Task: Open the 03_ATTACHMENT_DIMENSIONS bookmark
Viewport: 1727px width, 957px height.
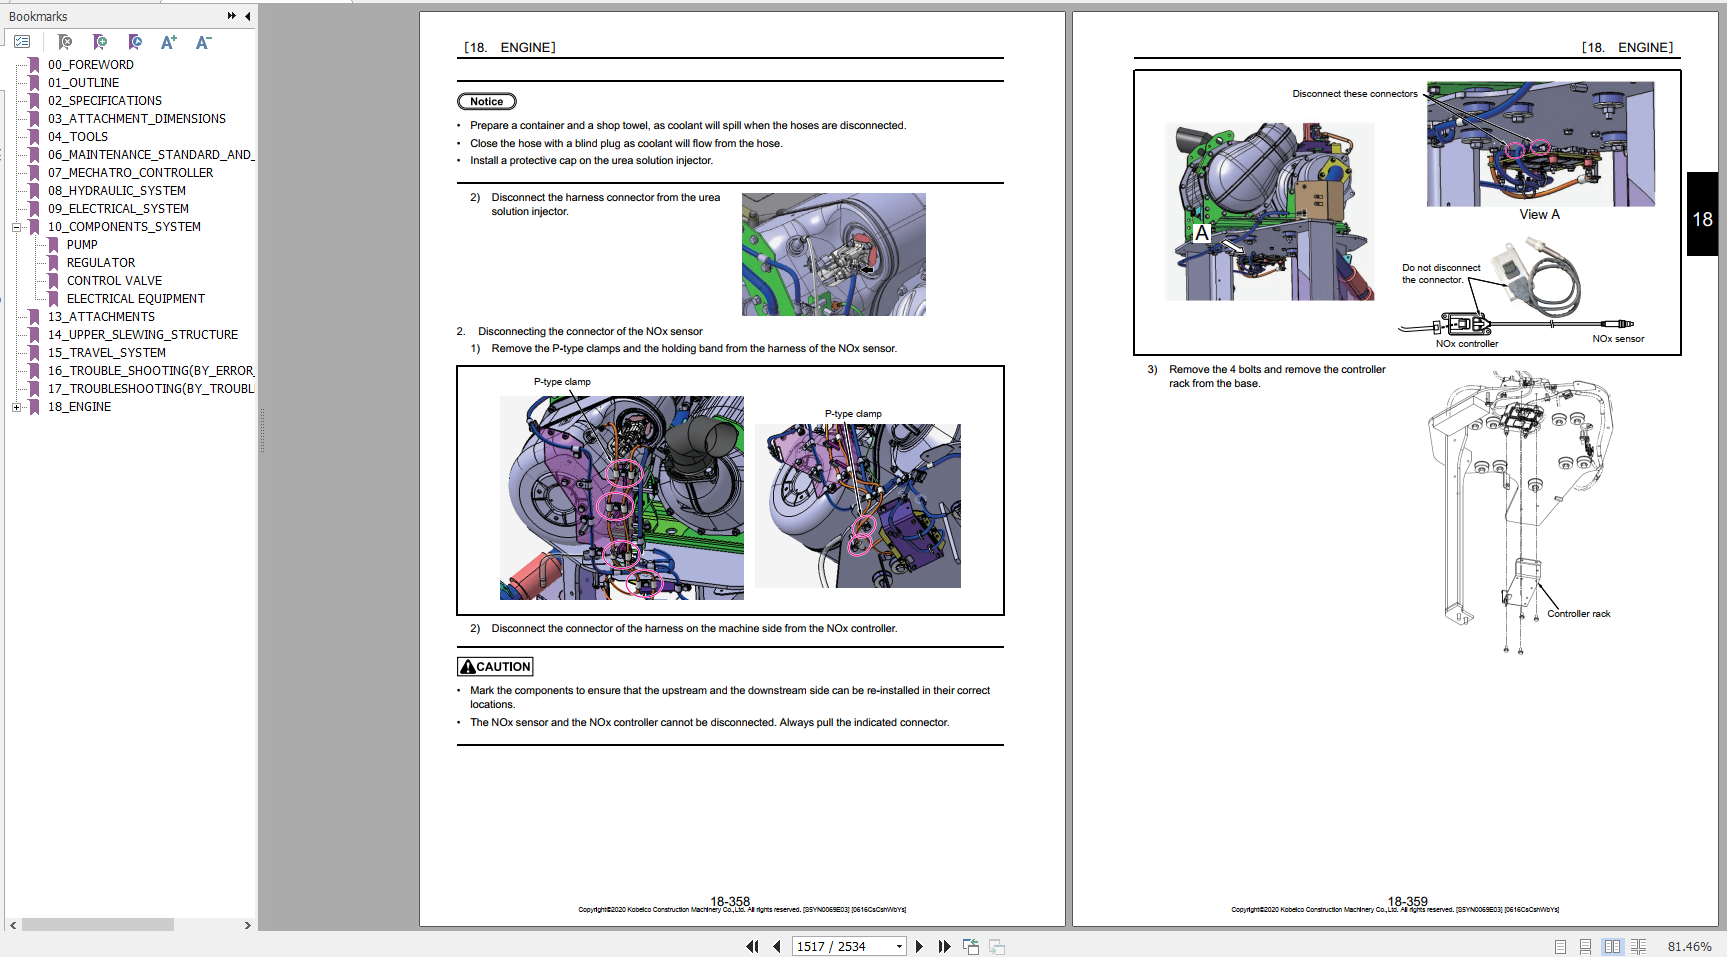Action: tap(137, 119)
